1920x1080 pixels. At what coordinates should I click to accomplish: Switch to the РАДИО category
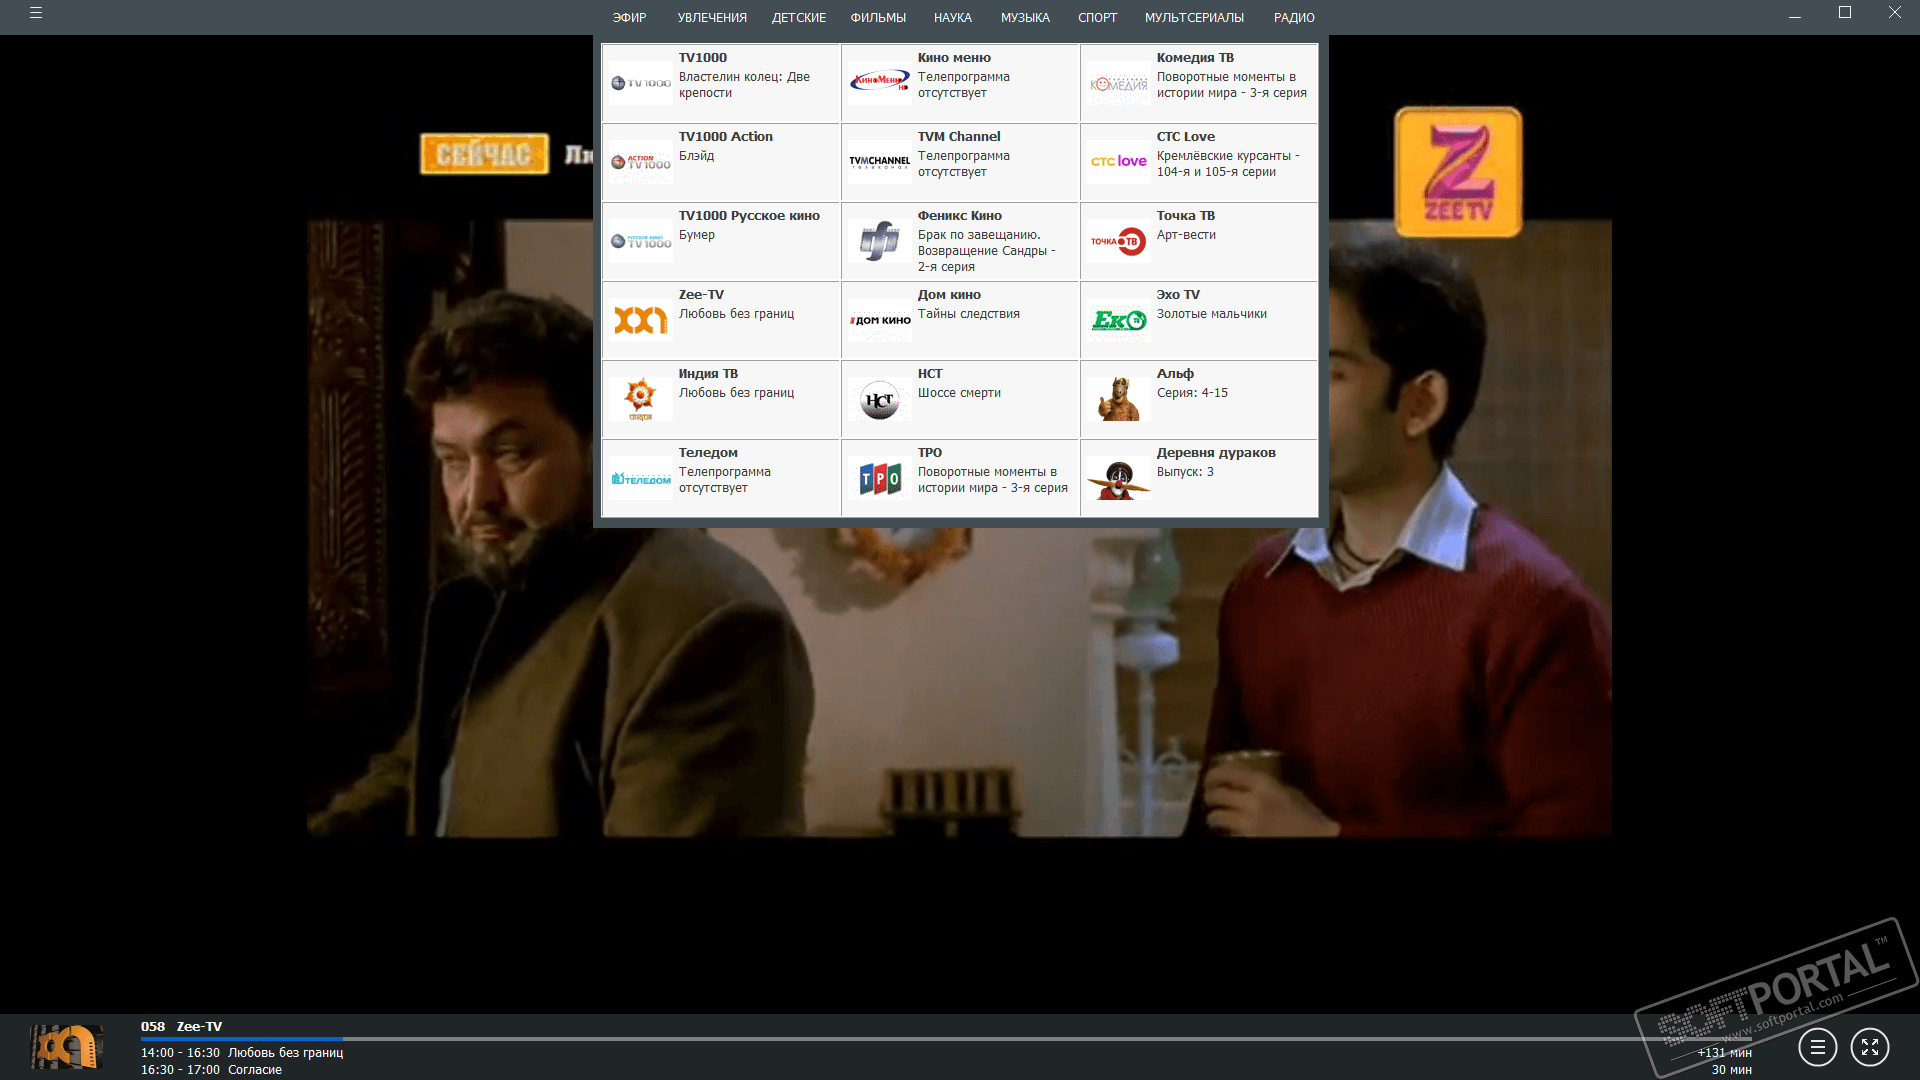pos(1293,18)
